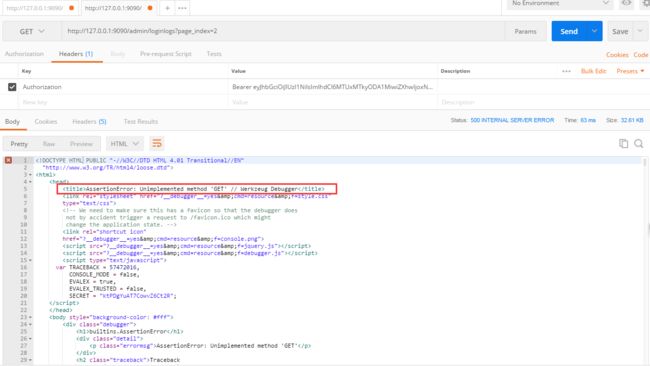
Task: Open the GET method dropdown
Action: [32, 31]
